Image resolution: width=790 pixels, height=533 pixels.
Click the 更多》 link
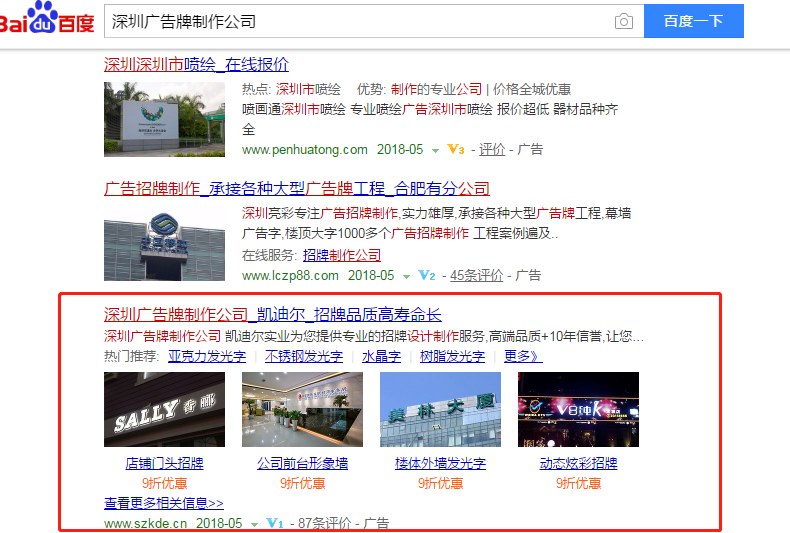pyautogui.click(x=523, y=357)
